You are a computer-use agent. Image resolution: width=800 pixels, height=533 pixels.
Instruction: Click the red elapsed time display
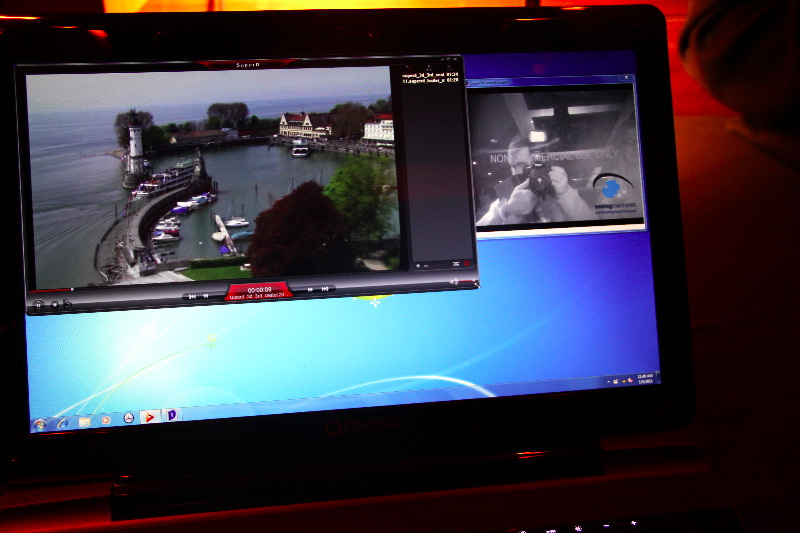259,290
